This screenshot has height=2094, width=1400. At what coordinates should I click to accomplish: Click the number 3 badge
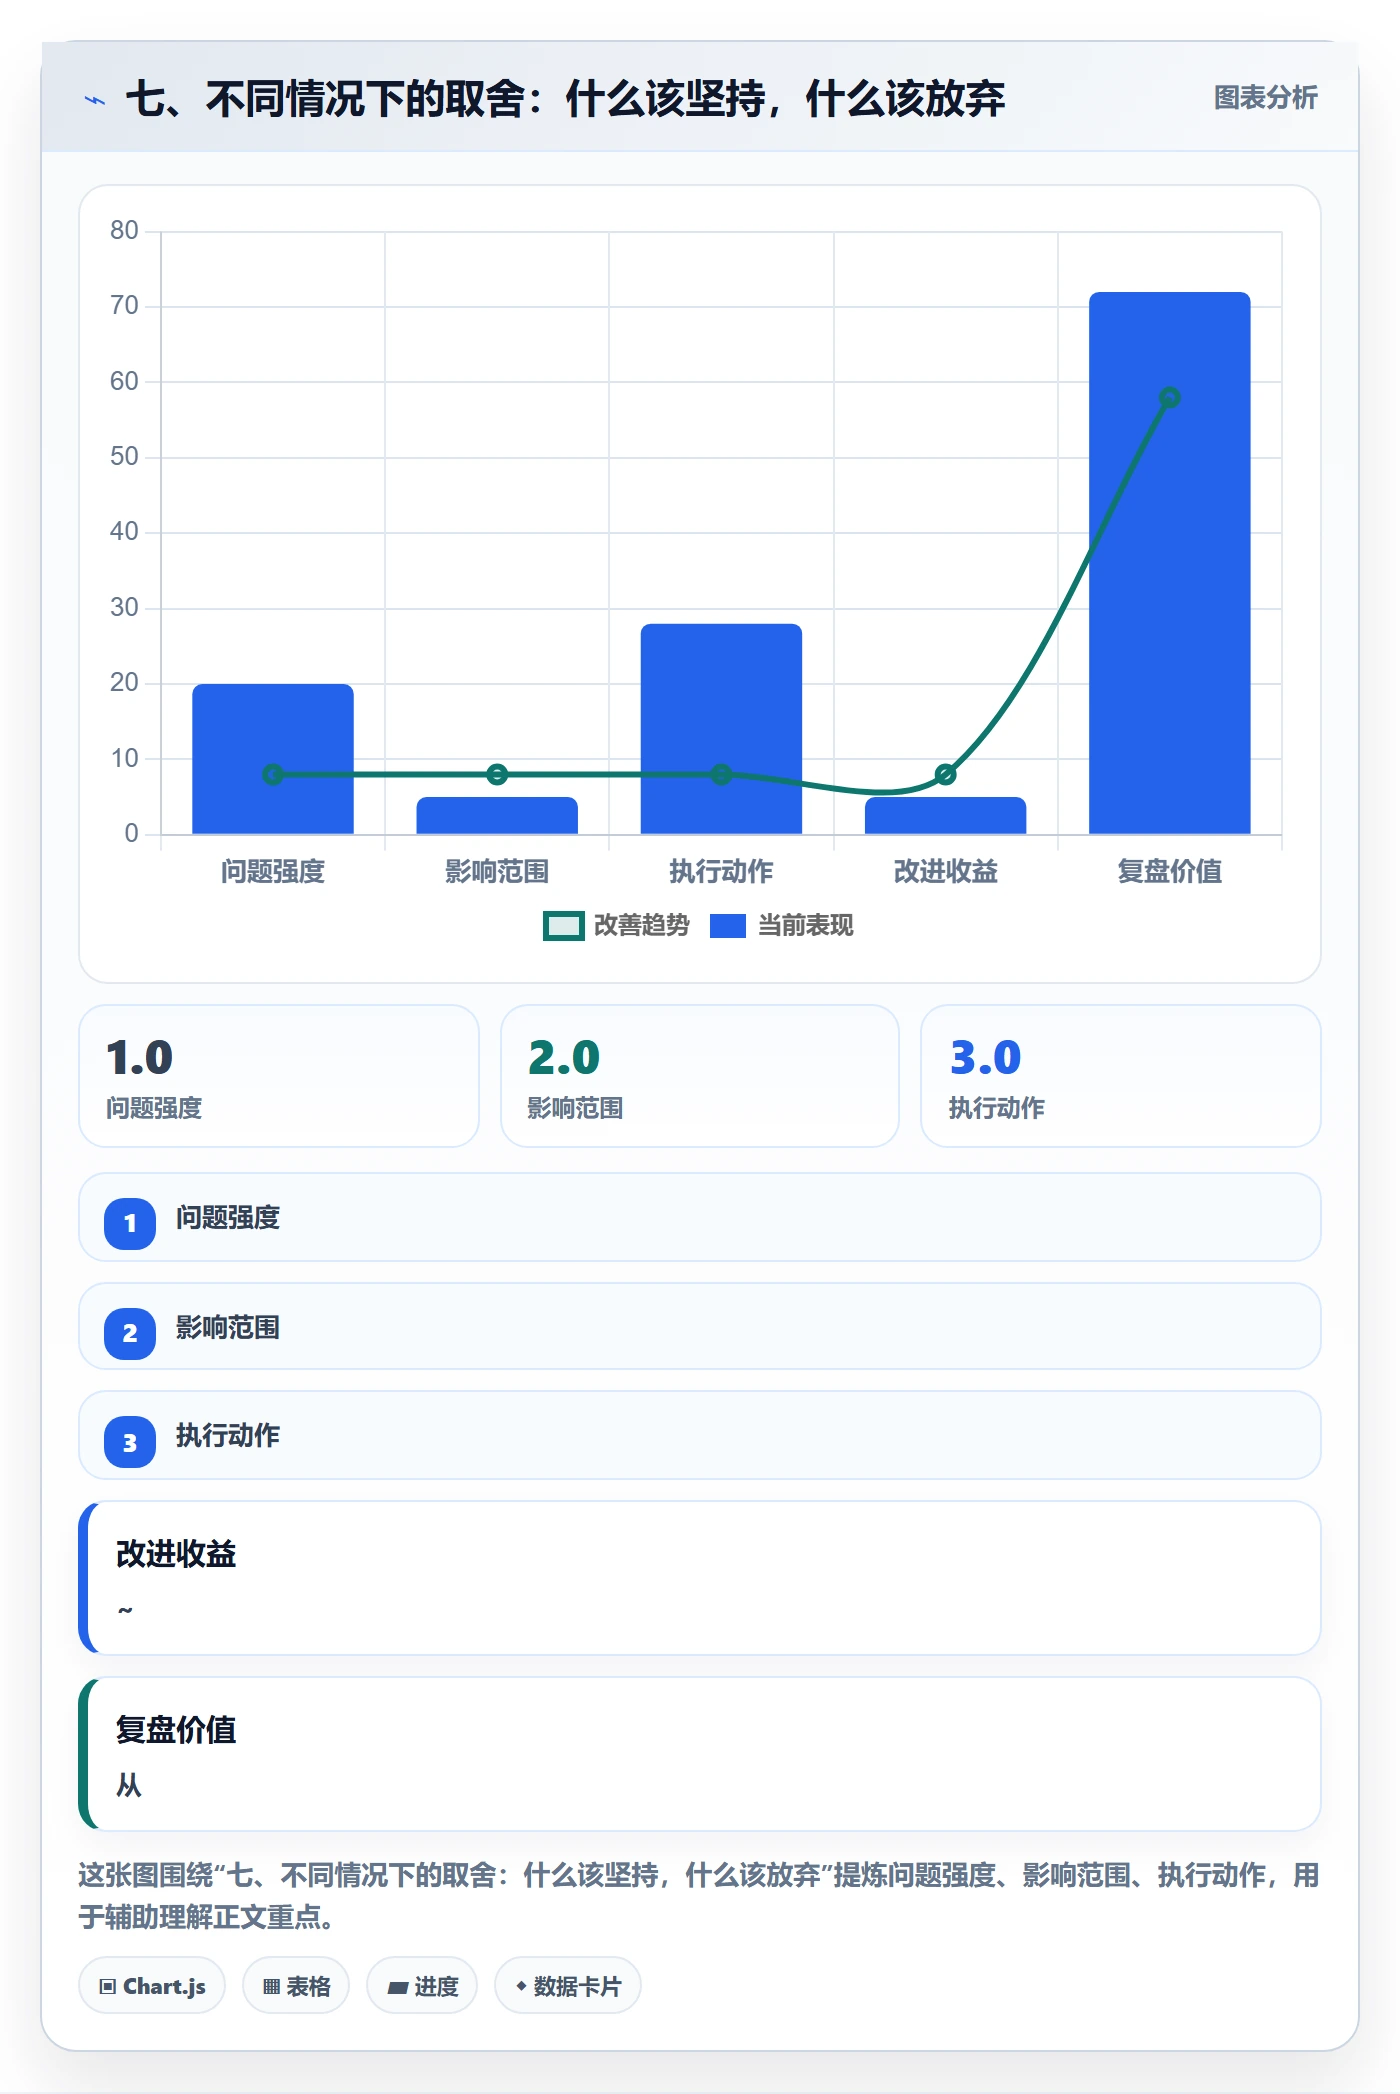pos(130,1442)
